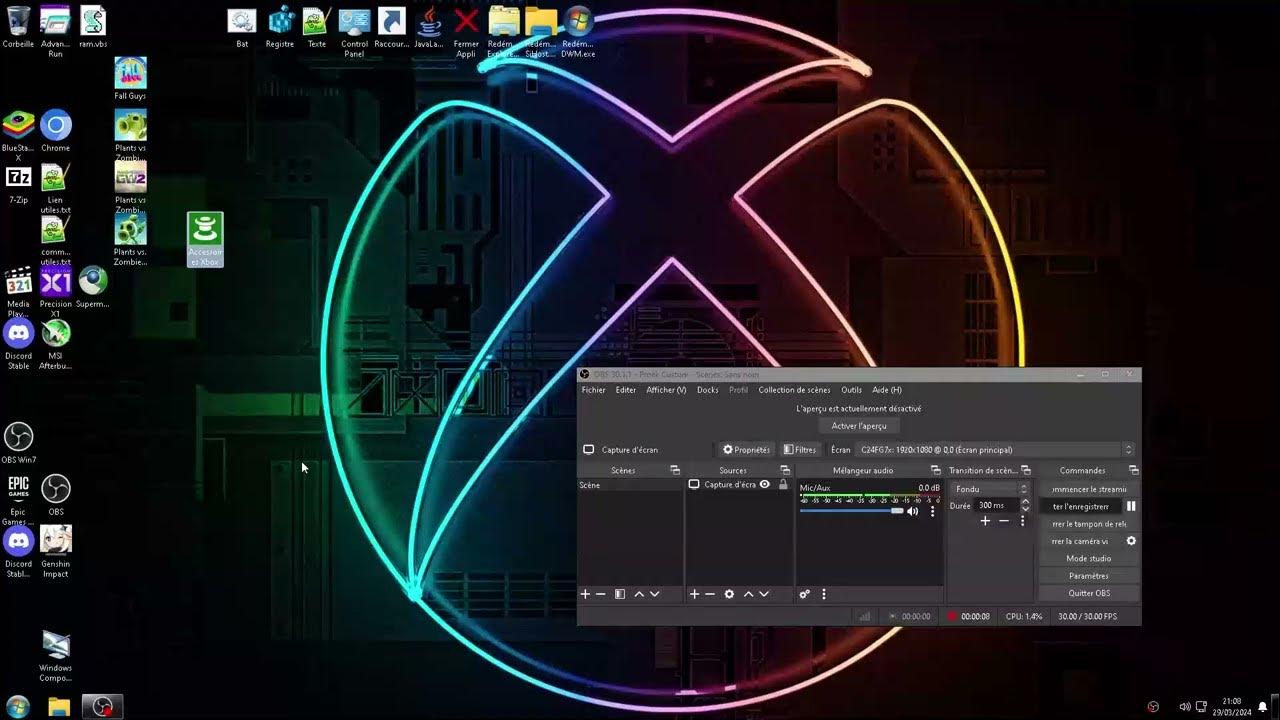
Task: Move source down arrow in Sources dock
Action: (764, 594)
